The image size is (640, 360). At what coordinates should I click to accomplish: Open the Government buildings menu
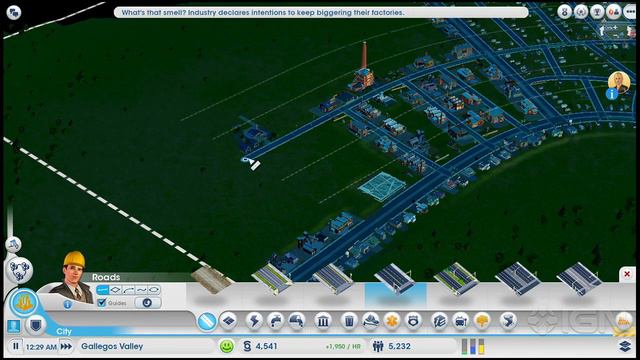tap(323, 321)
